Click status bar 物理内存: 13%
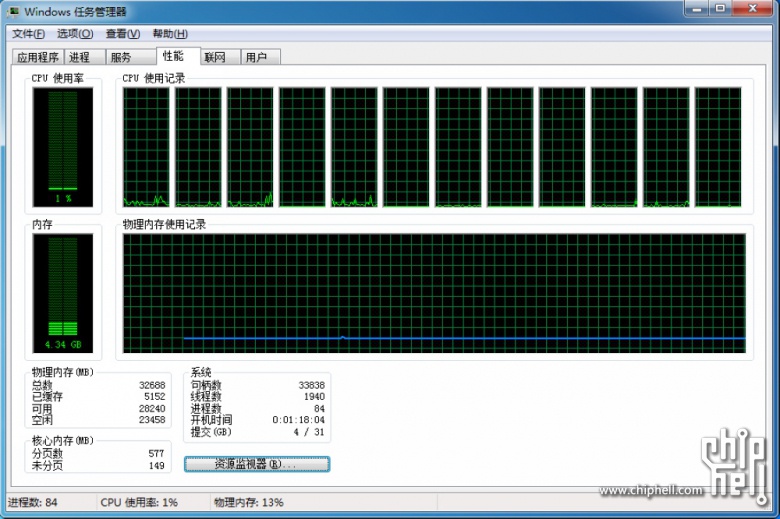 [x=249, y=503]
